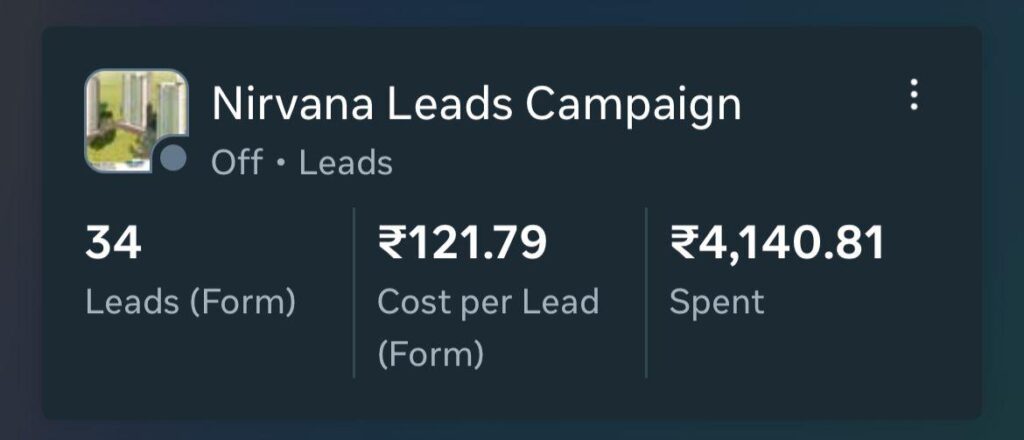1024x440 pixels.
Task: Click the "Cost per Lead" metric label
Action: pyautogui.click(x=487, y=301)
